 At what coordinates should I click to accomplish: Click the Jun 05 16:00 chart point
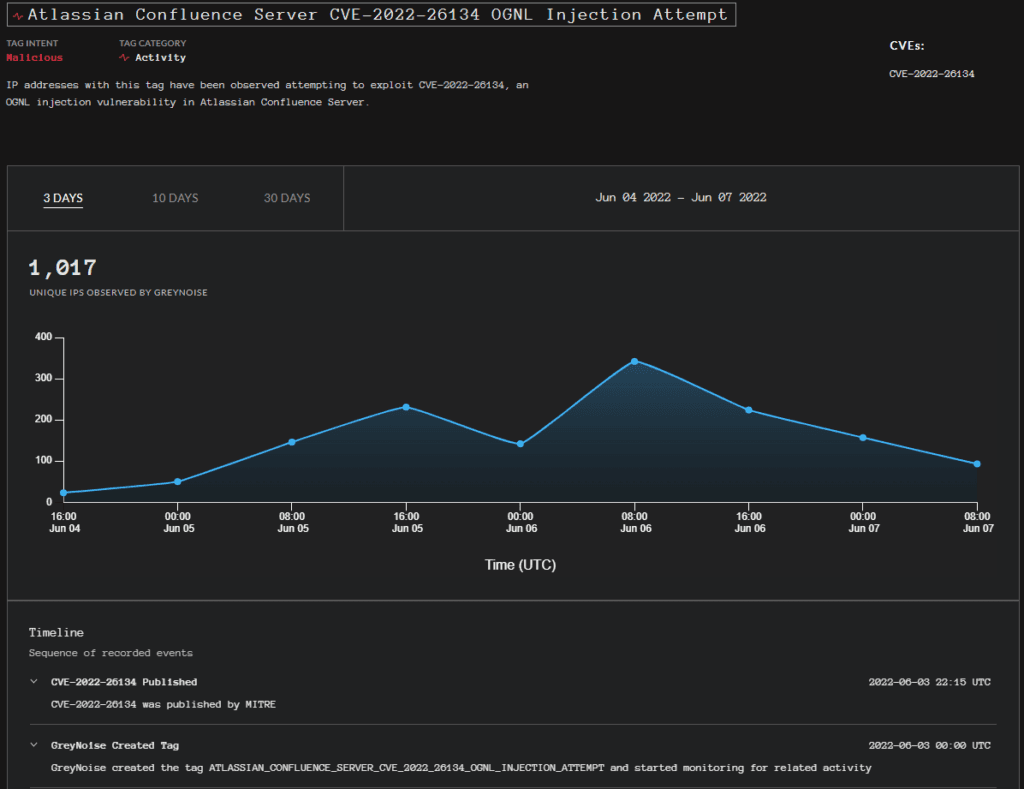click(x=407, y=406)
